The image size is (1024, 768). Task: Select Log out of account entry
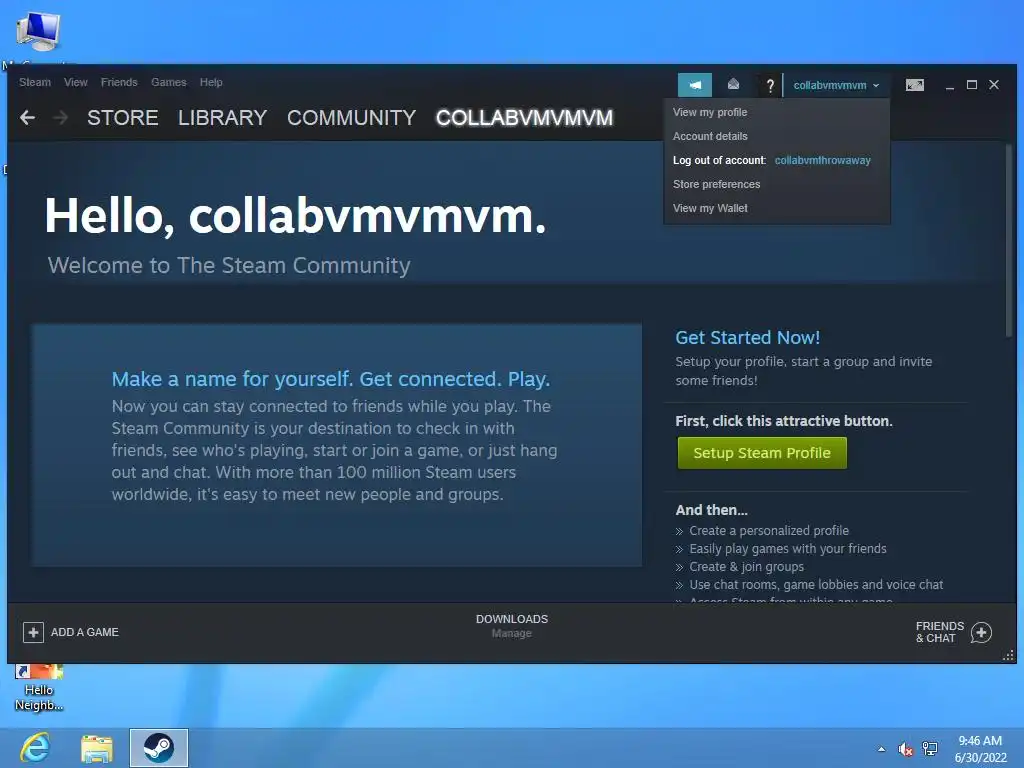[x=776, y=161]
